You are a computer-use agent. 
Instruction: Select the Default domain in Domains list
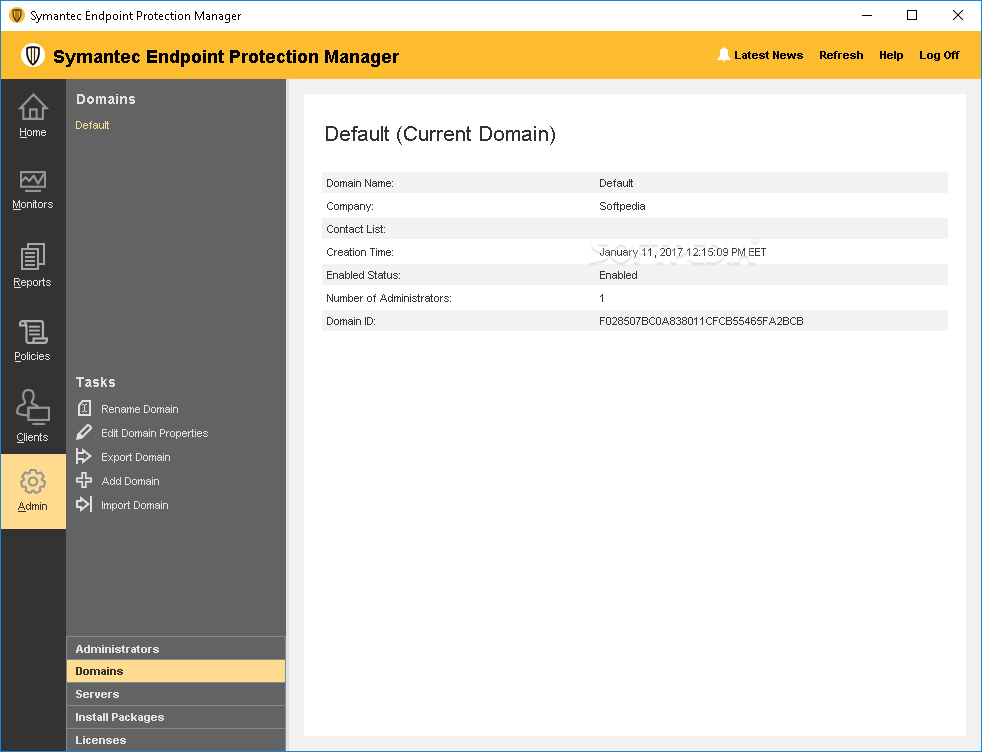pyautogui.click(x=92, y=125)
